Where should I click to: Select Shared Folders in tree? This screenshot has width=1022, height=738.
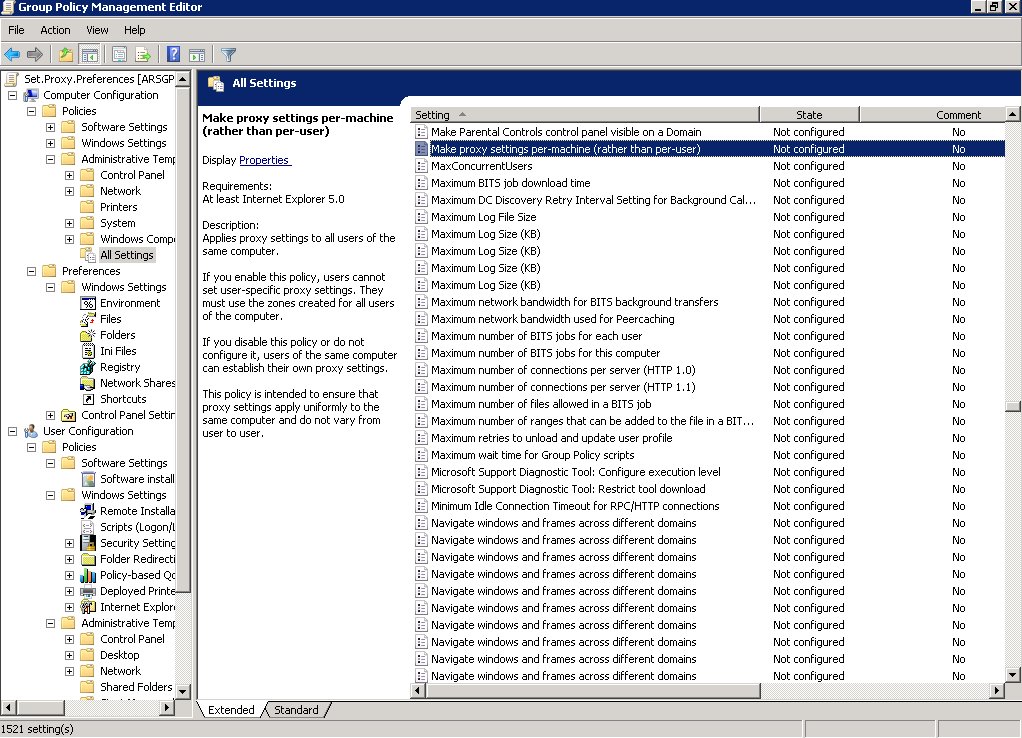(127, 687)
